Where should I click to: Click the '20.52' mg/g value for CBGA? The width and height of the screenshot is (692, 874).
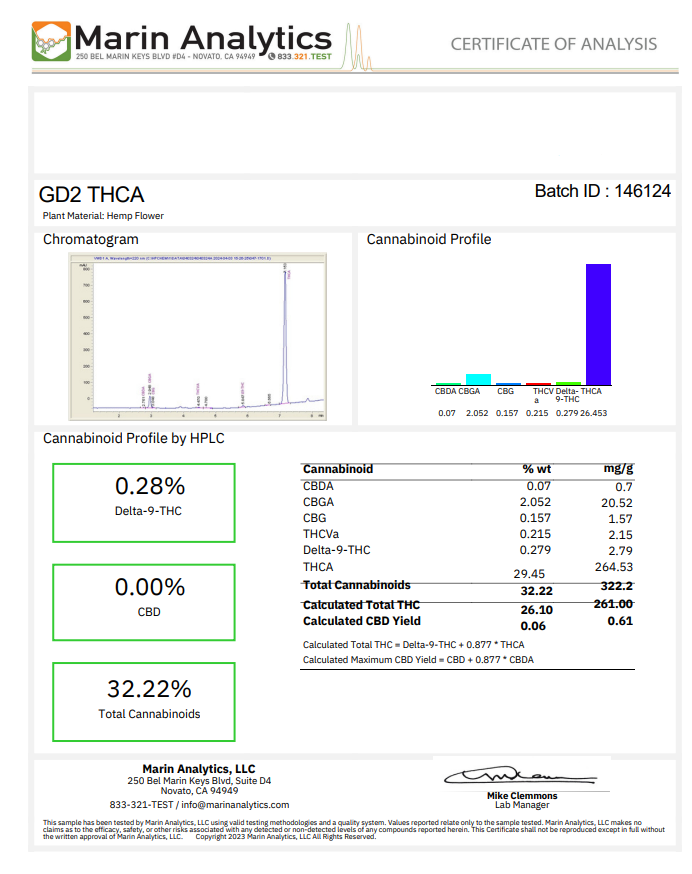click(617, 503)
